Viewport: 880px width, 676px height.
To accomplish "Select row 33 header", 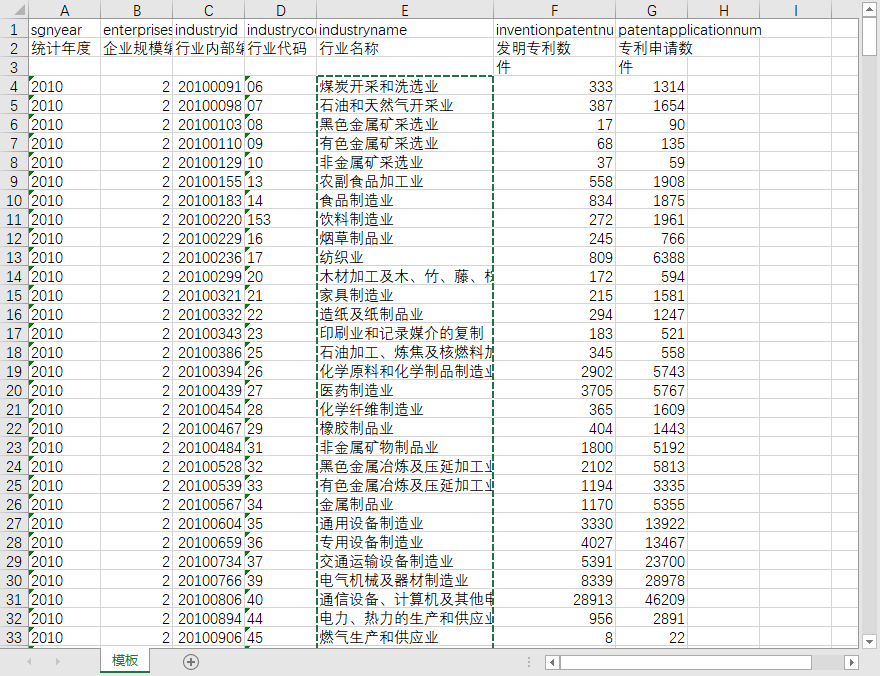I will [x=14, y=637].
